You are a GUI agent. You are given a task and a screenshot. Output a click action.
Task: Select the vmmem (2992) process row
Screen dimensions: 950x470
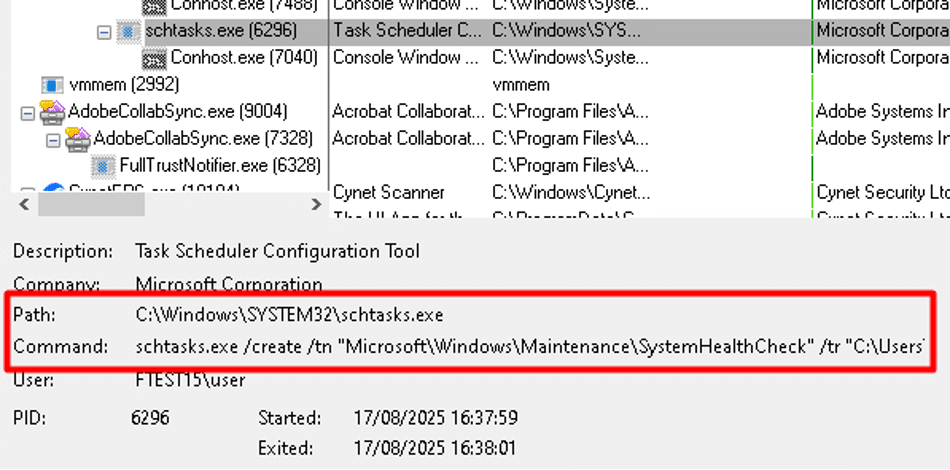coord(108,85)
